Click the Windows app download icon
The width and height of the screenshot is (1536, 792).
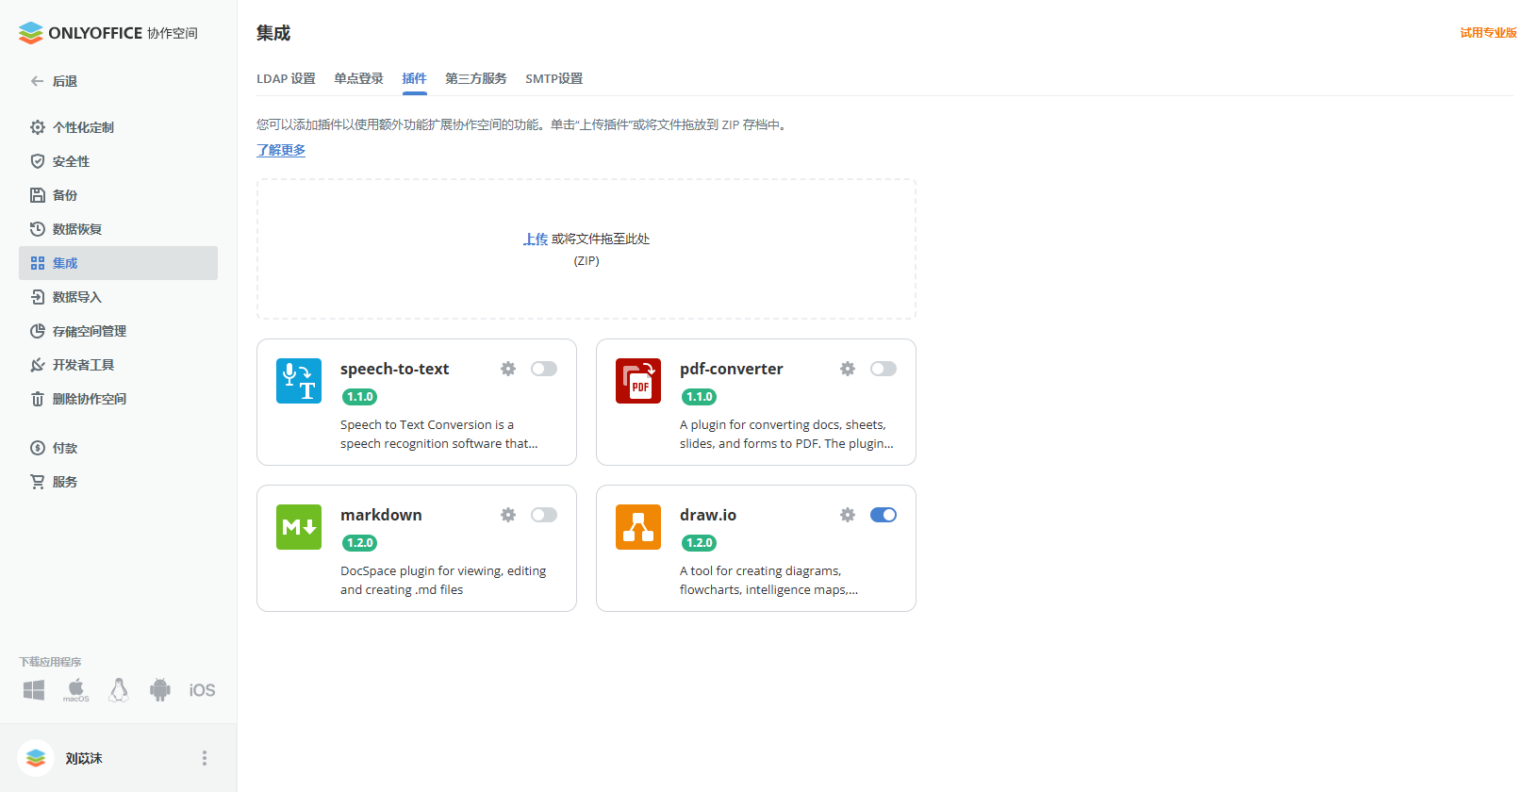click(x=34, y=690)
